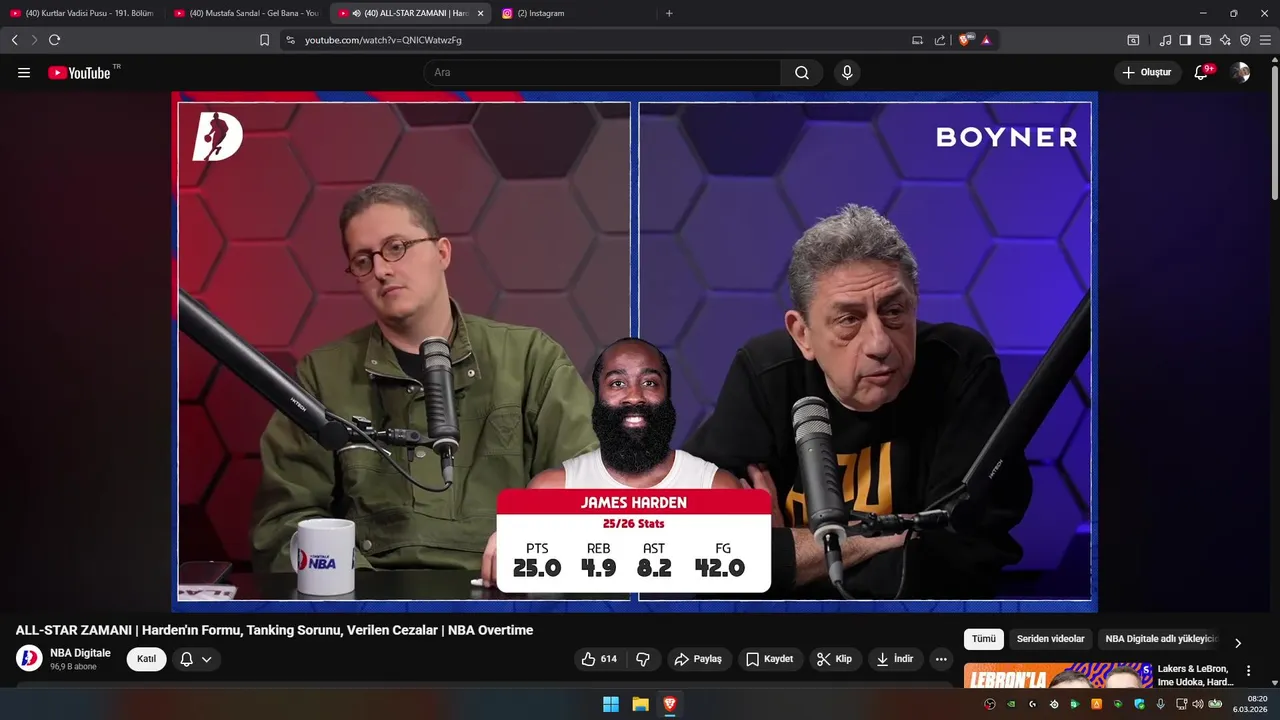Open the browser main menu
Viewport: 1280px width, 720px height.
(1265, 40)
